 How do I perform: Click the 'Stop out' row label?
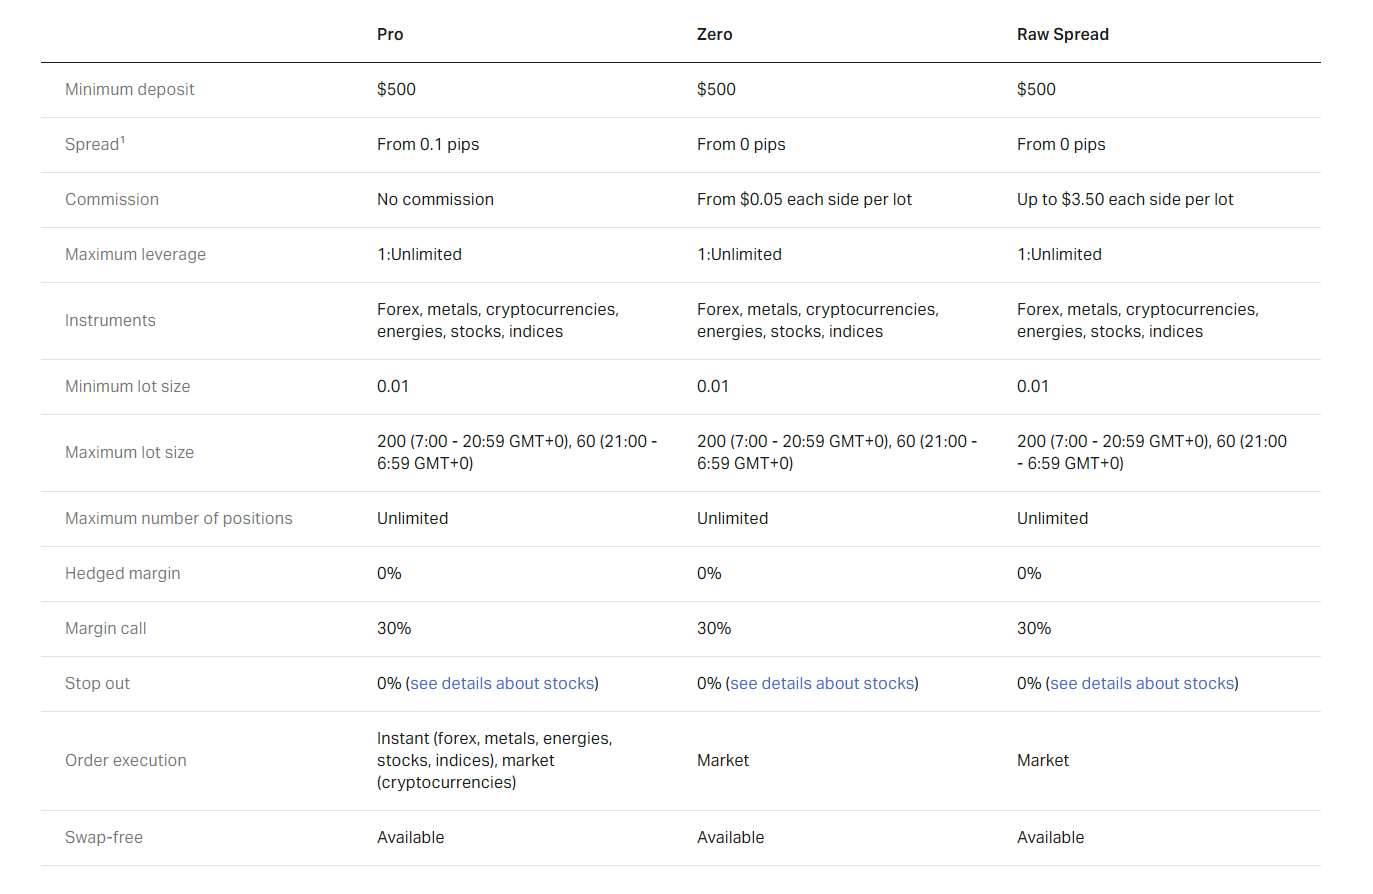click(95, 683)
